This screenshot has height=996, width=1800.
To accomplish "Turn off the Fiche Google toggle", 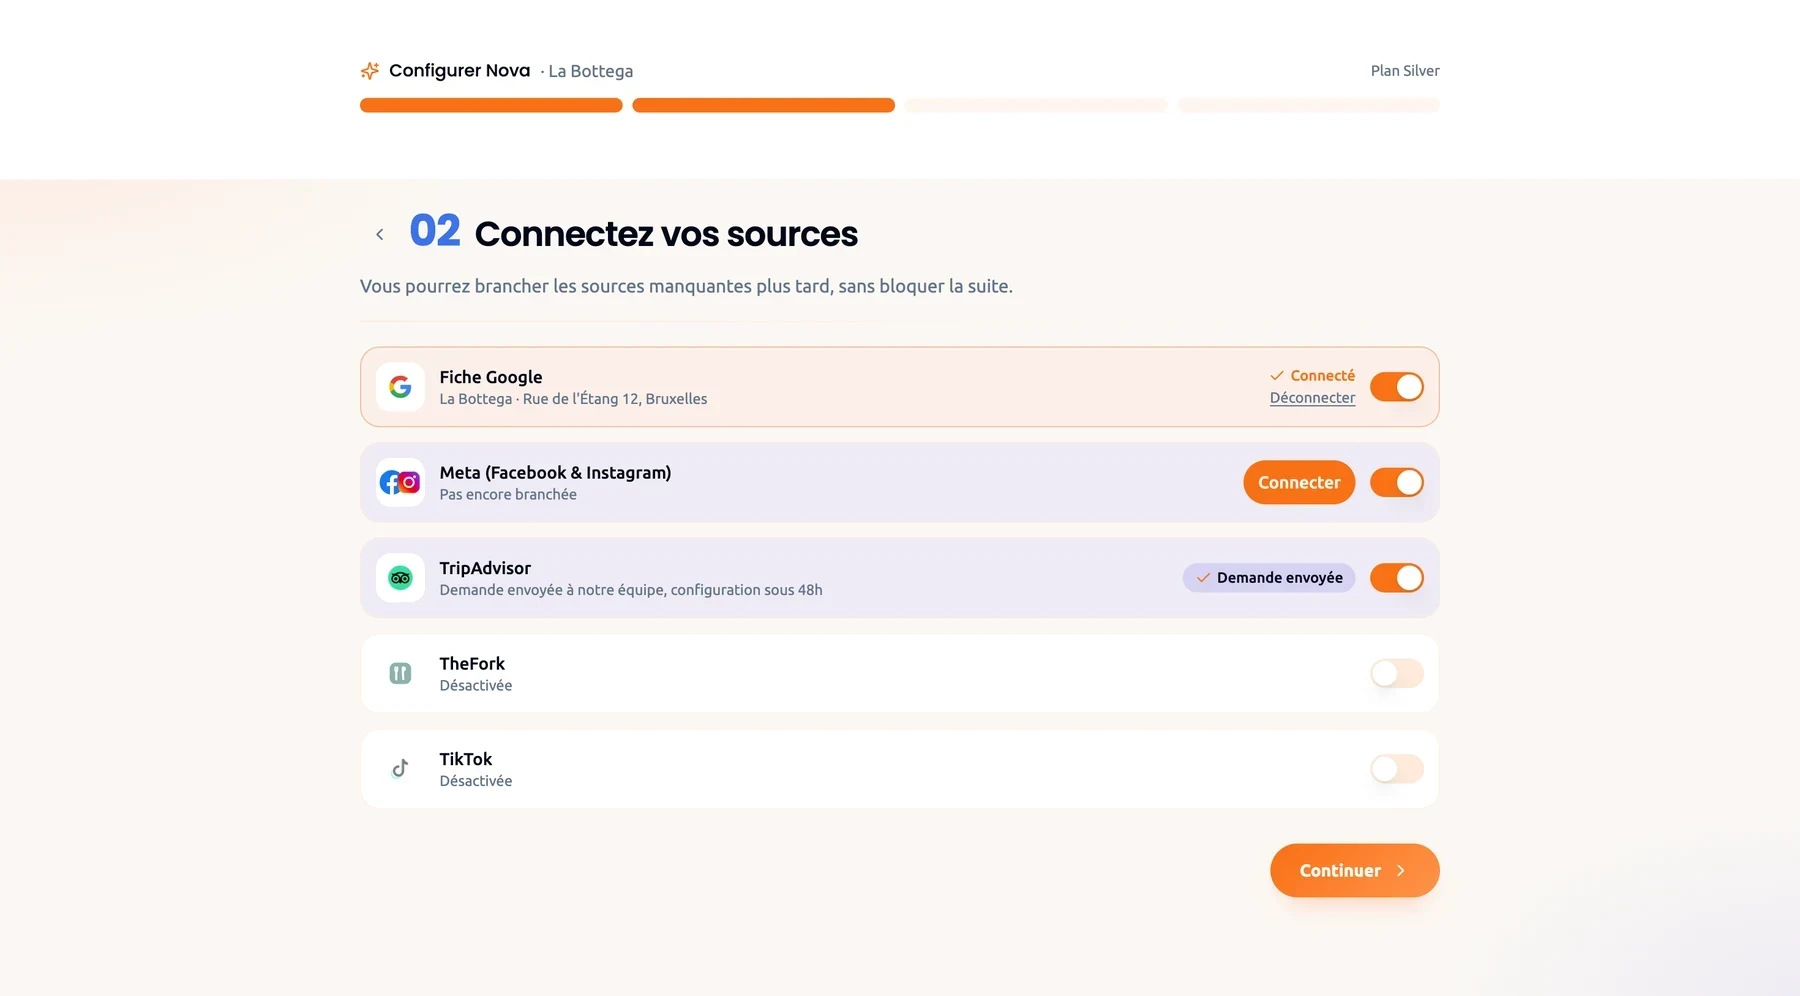I will pos(1397,387).
